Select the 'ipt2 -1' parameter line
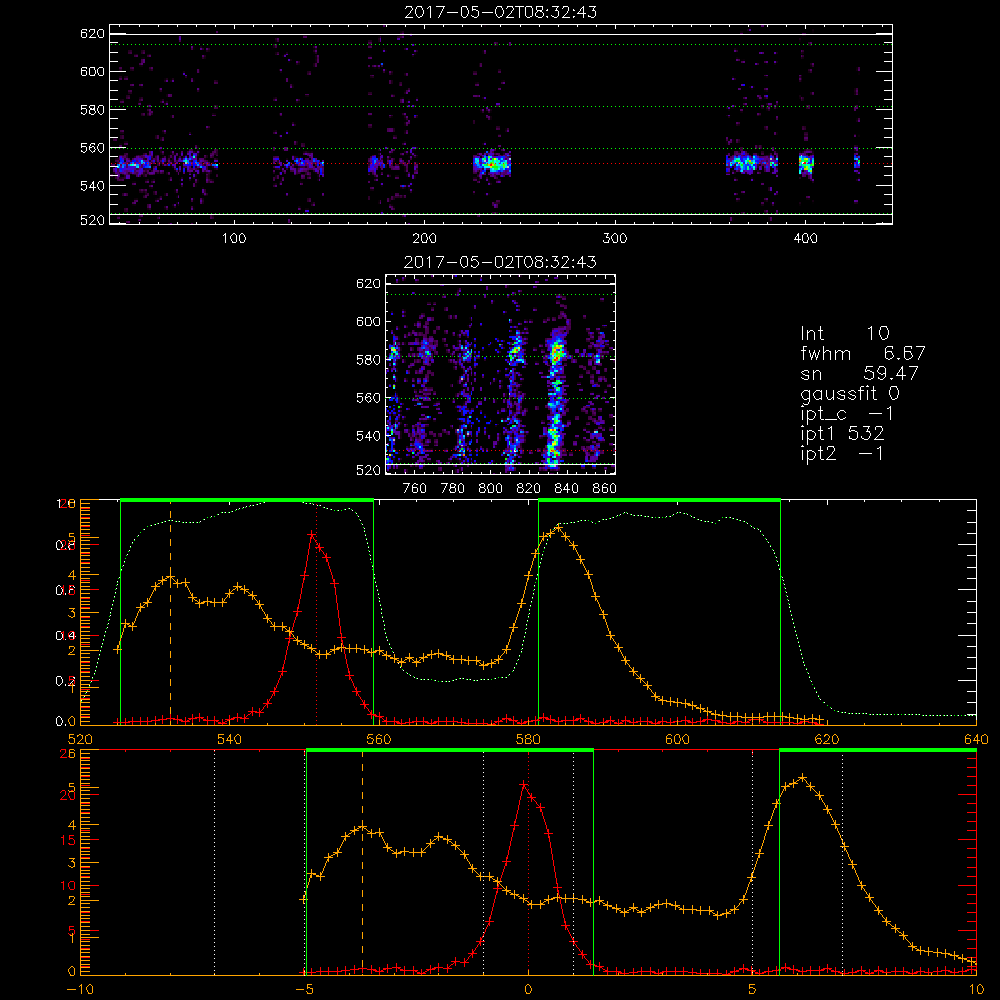 click(x=842, y=453)
